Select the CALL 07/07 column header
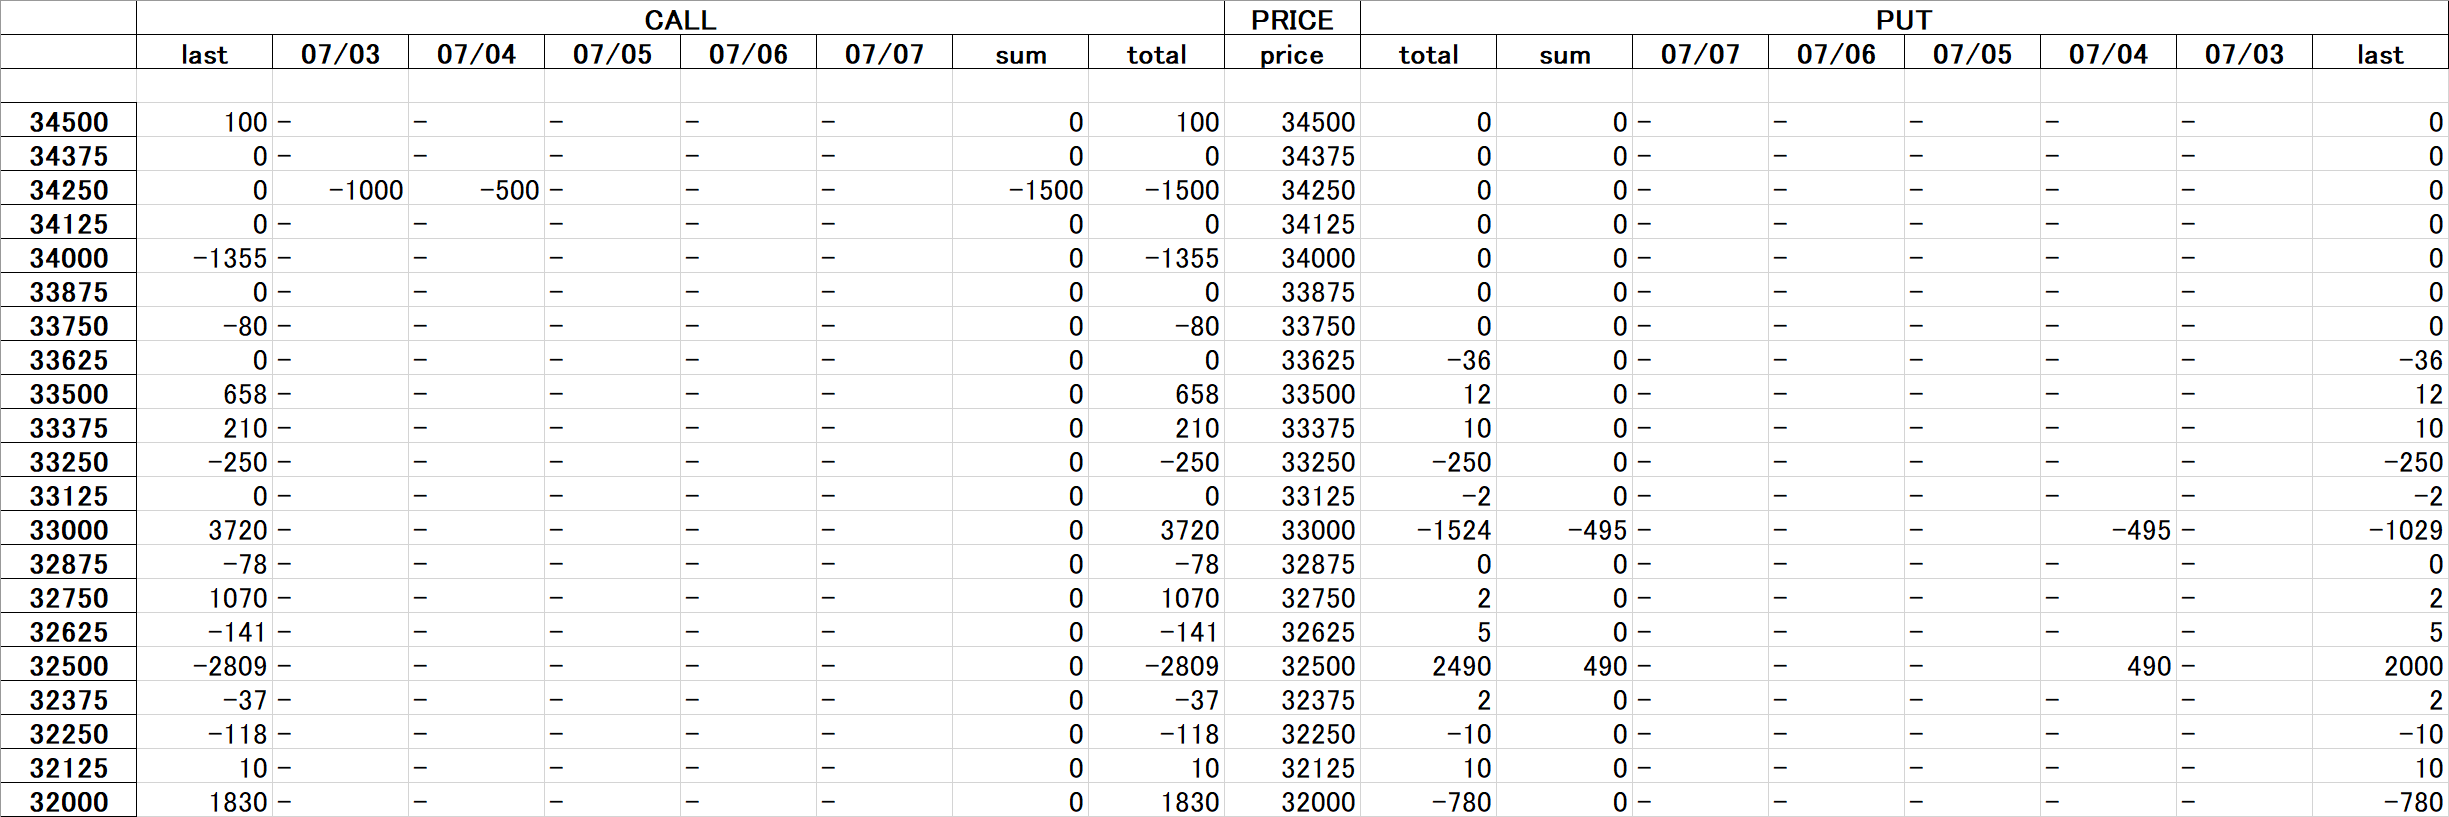The width and height of the screenshot is (2449, 817). pos(884,53)
